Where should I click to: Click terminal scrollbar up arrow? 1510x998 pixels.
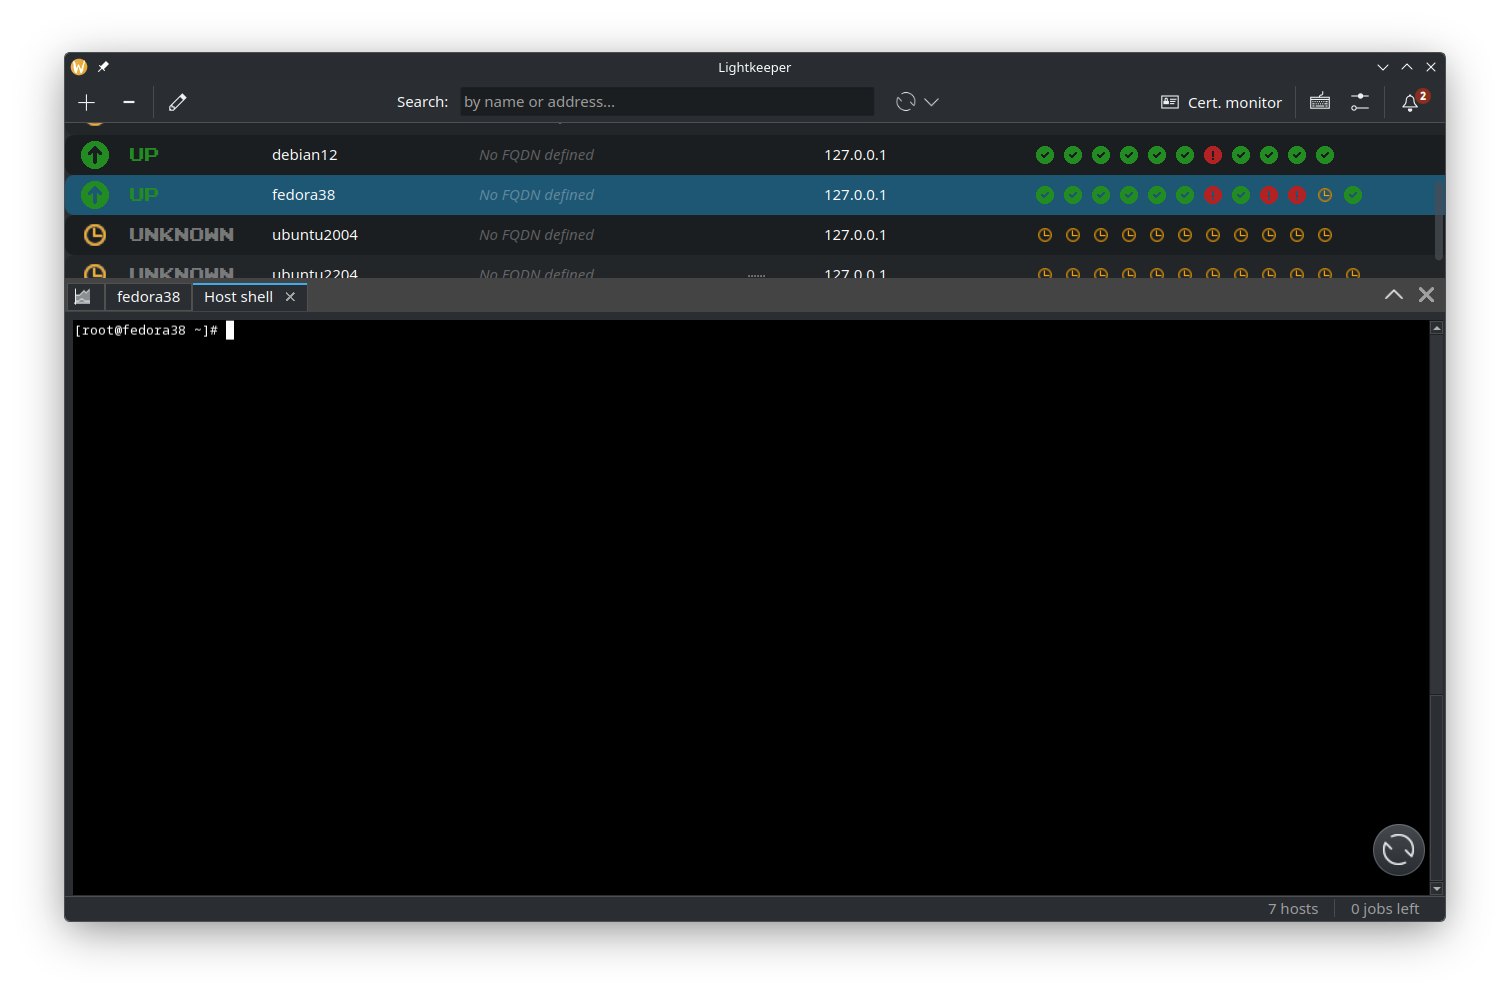(1437, 328)
